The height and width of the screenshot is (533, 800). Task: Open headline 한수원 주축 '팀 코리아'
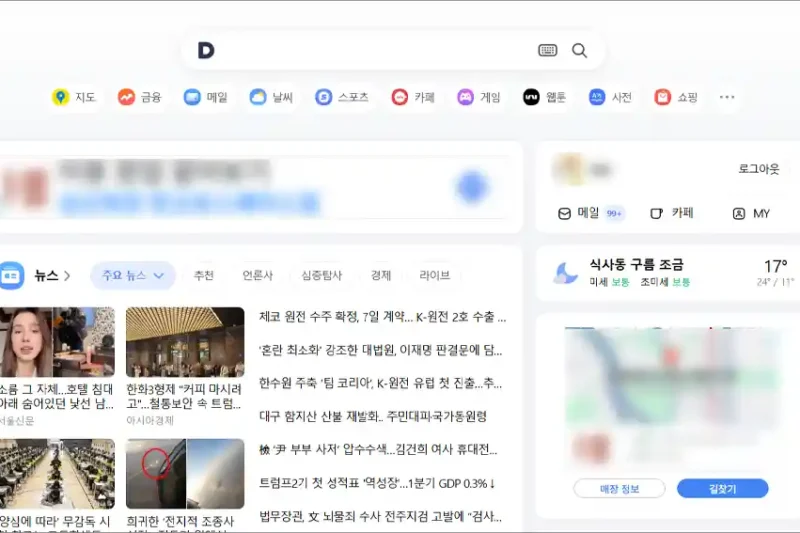pos(381,383)
